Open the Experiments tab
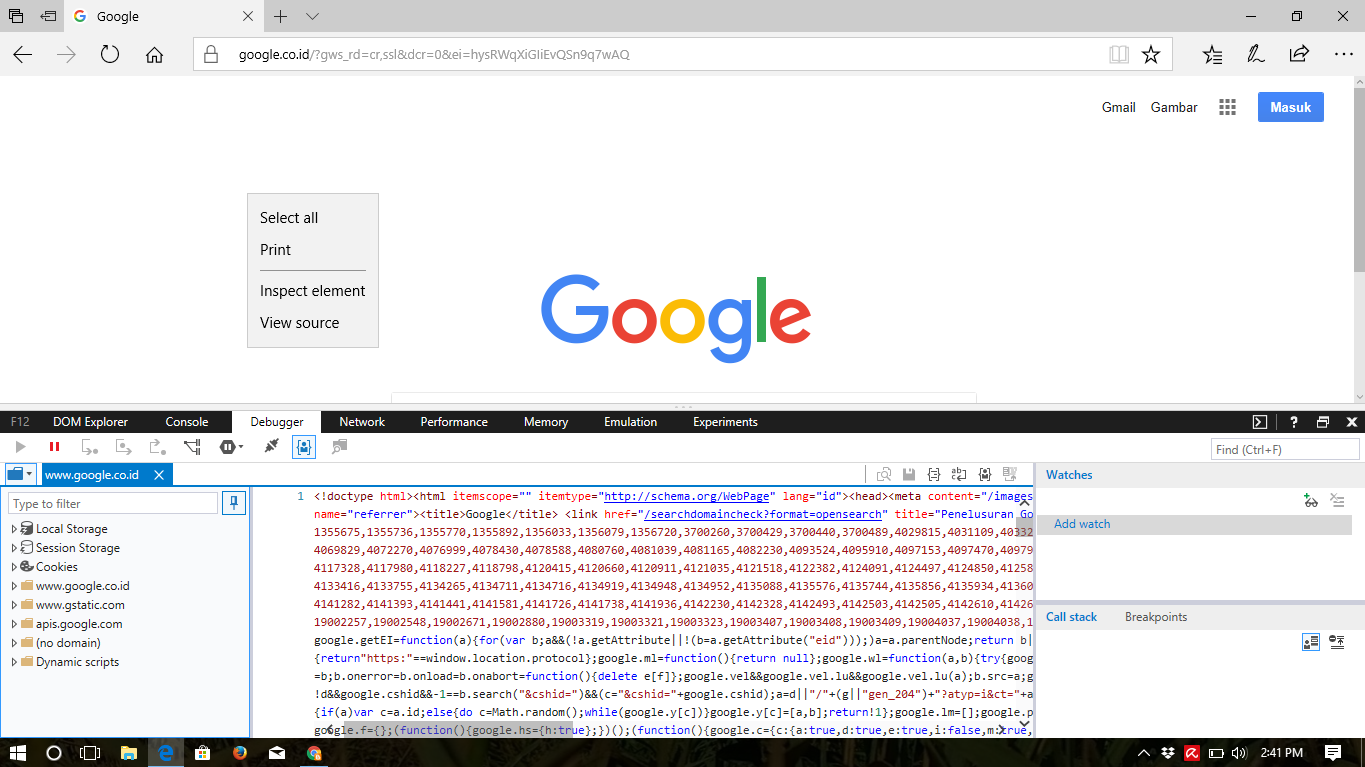Image resolution: width=1365 pixels, height=767 pixels. point(725,422)
